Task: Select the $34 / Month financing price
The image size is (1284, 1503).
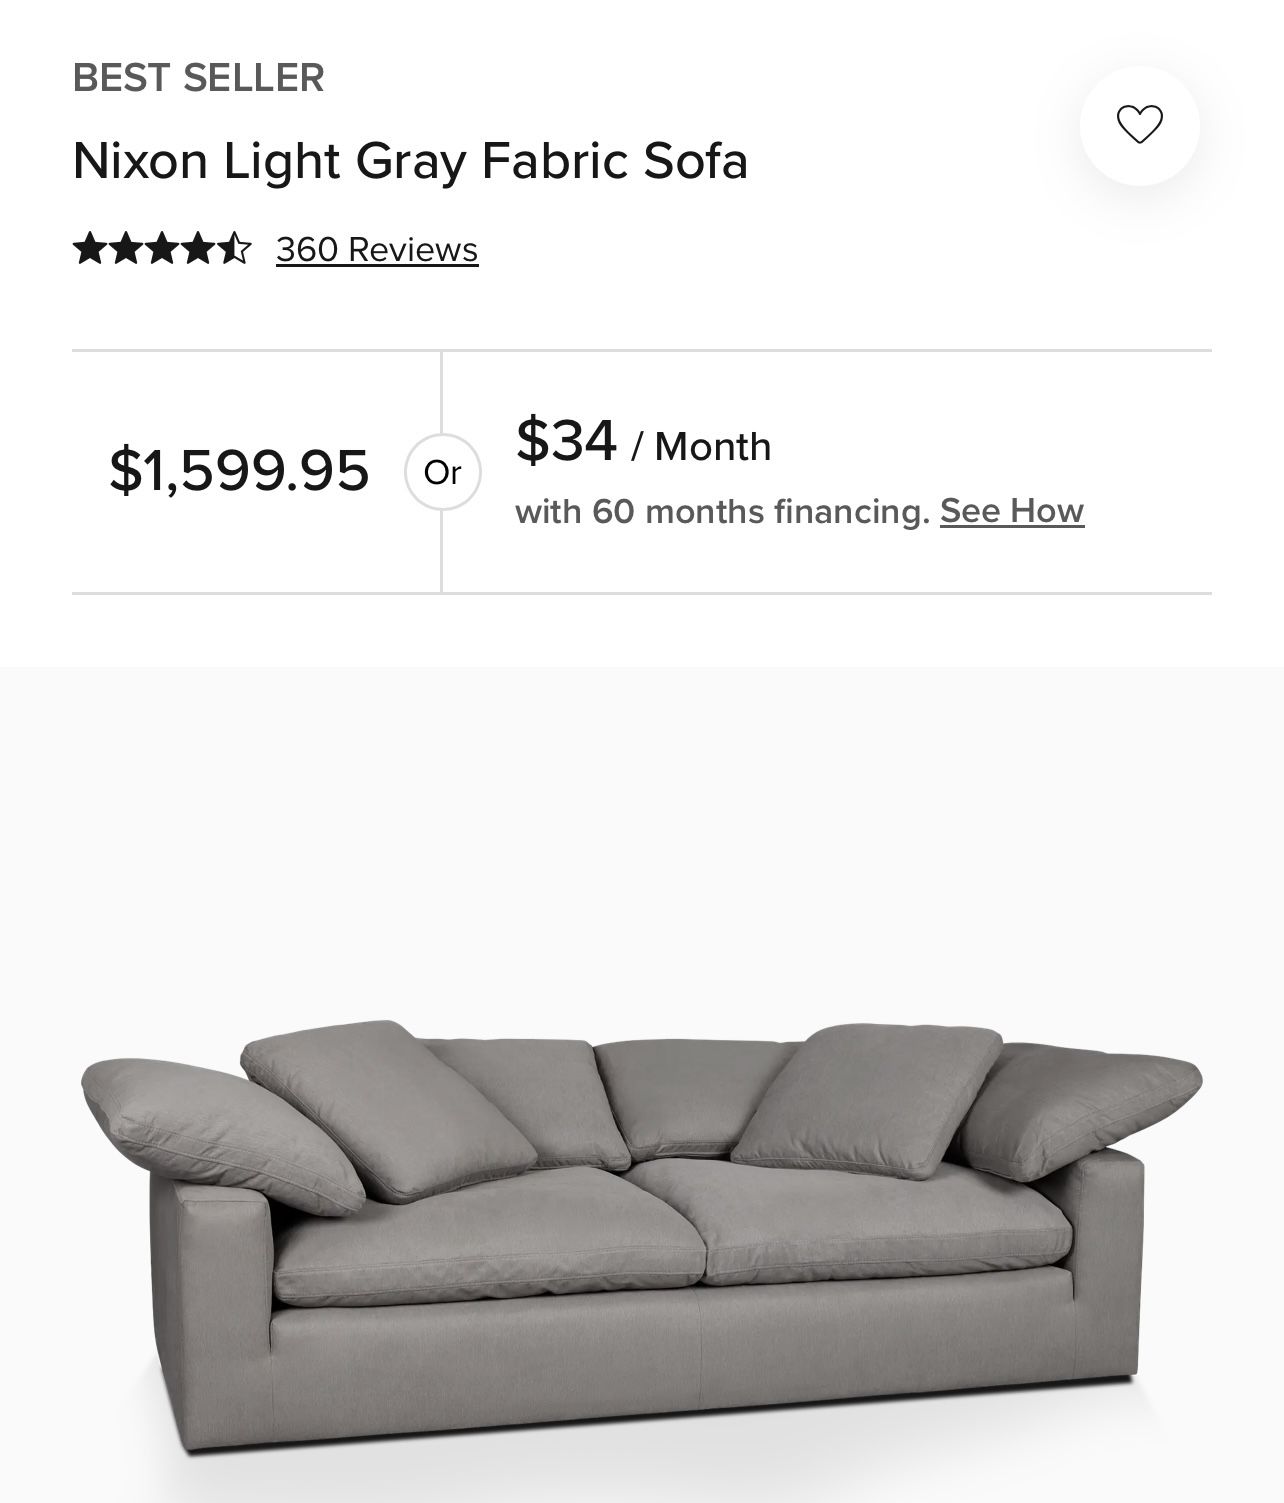Action: (x=643, y=443)
